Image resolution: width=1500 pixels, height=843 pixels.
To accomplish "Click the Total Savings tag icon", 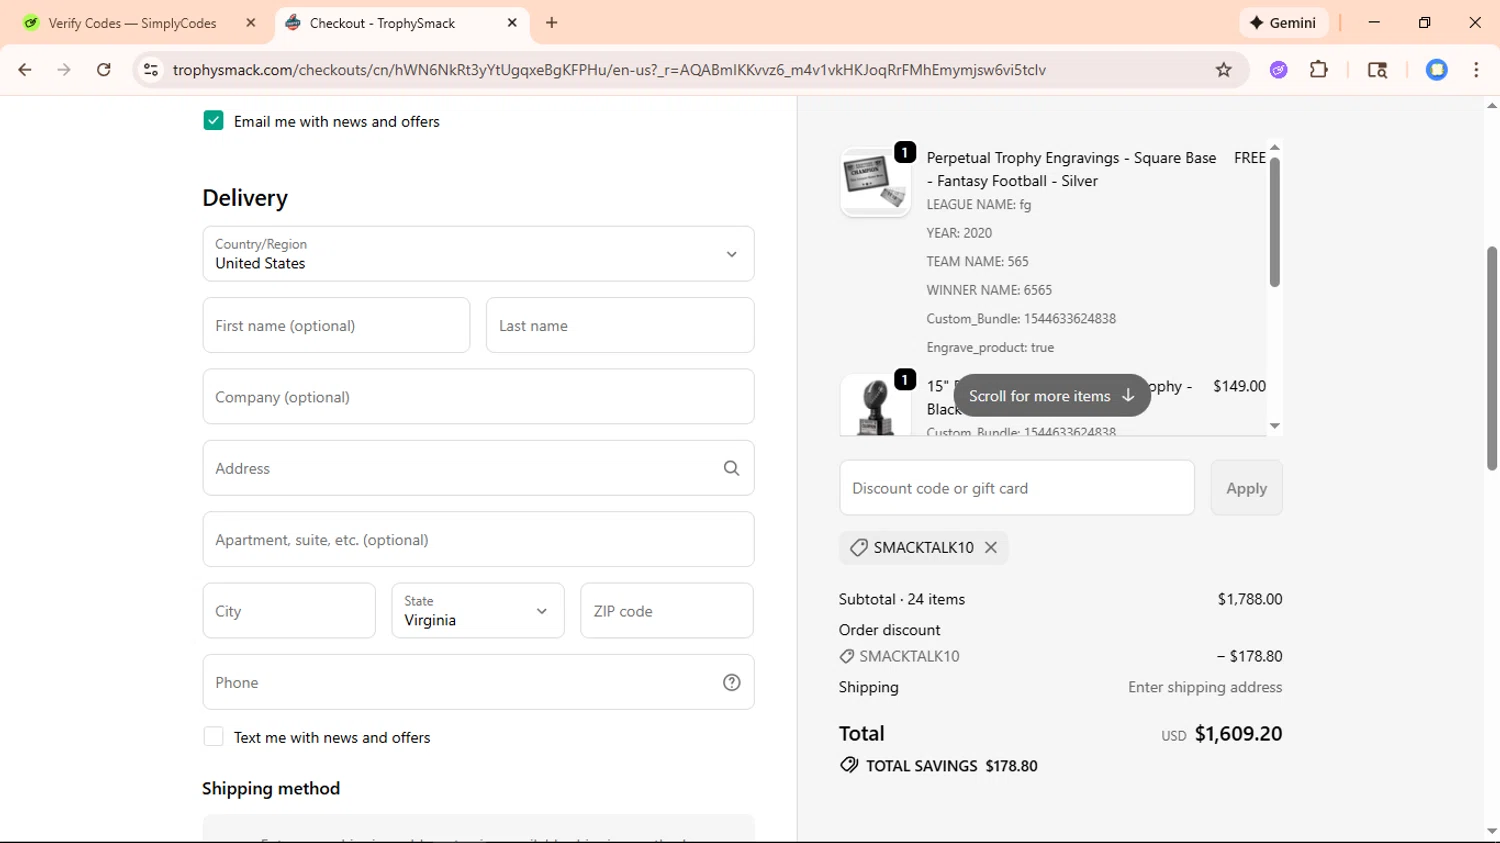I will [x=849, y=765].
